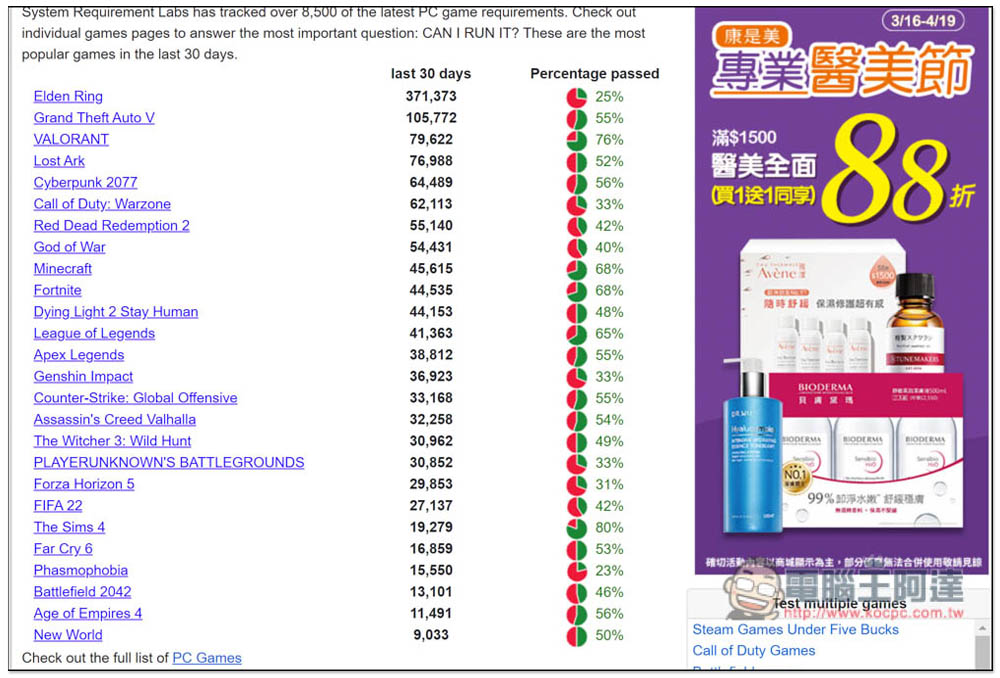Image resolution: width=1000 pixels, height=678 pixels.
Task: Click the Lost Ark 52% pie icon
Action: (577, 162)
